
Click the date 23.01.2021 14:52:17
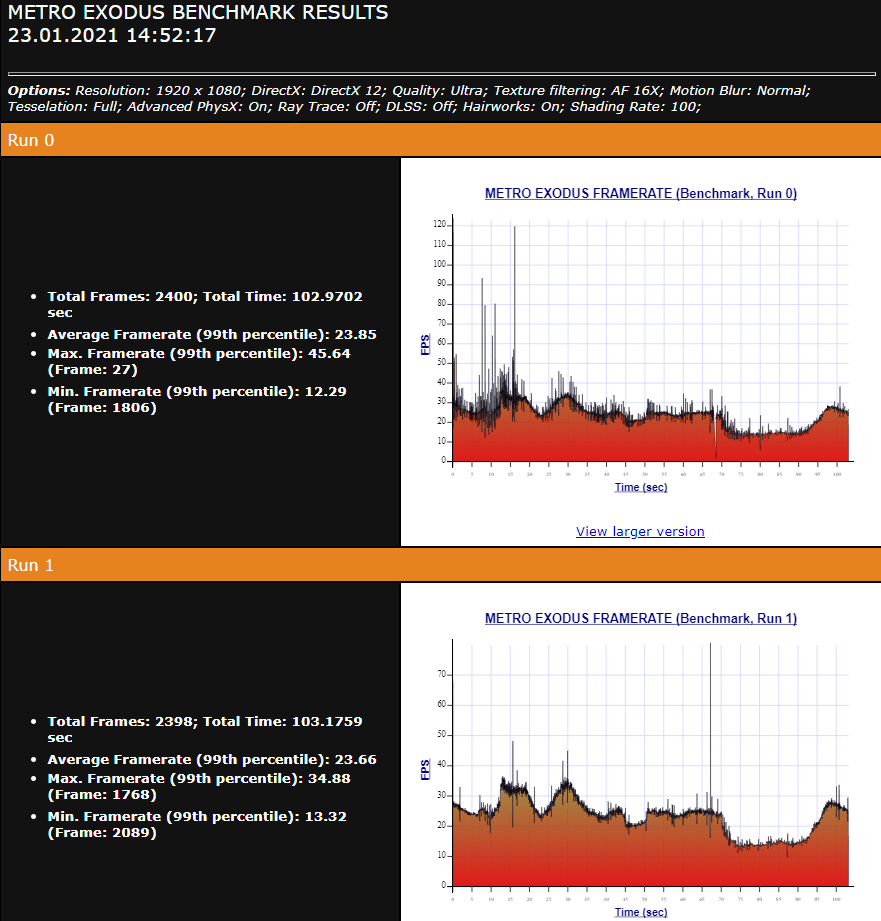(x=112, y=35)
